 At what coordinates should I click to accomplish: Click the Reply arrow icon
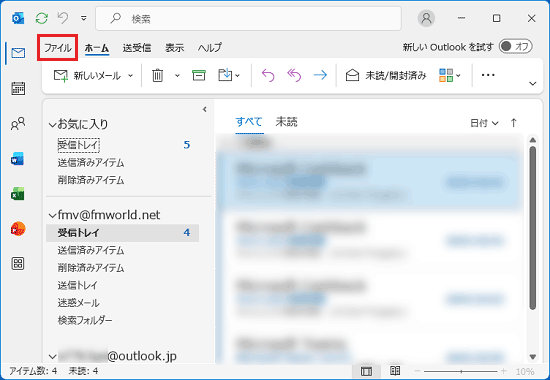(x=268, y=75)
